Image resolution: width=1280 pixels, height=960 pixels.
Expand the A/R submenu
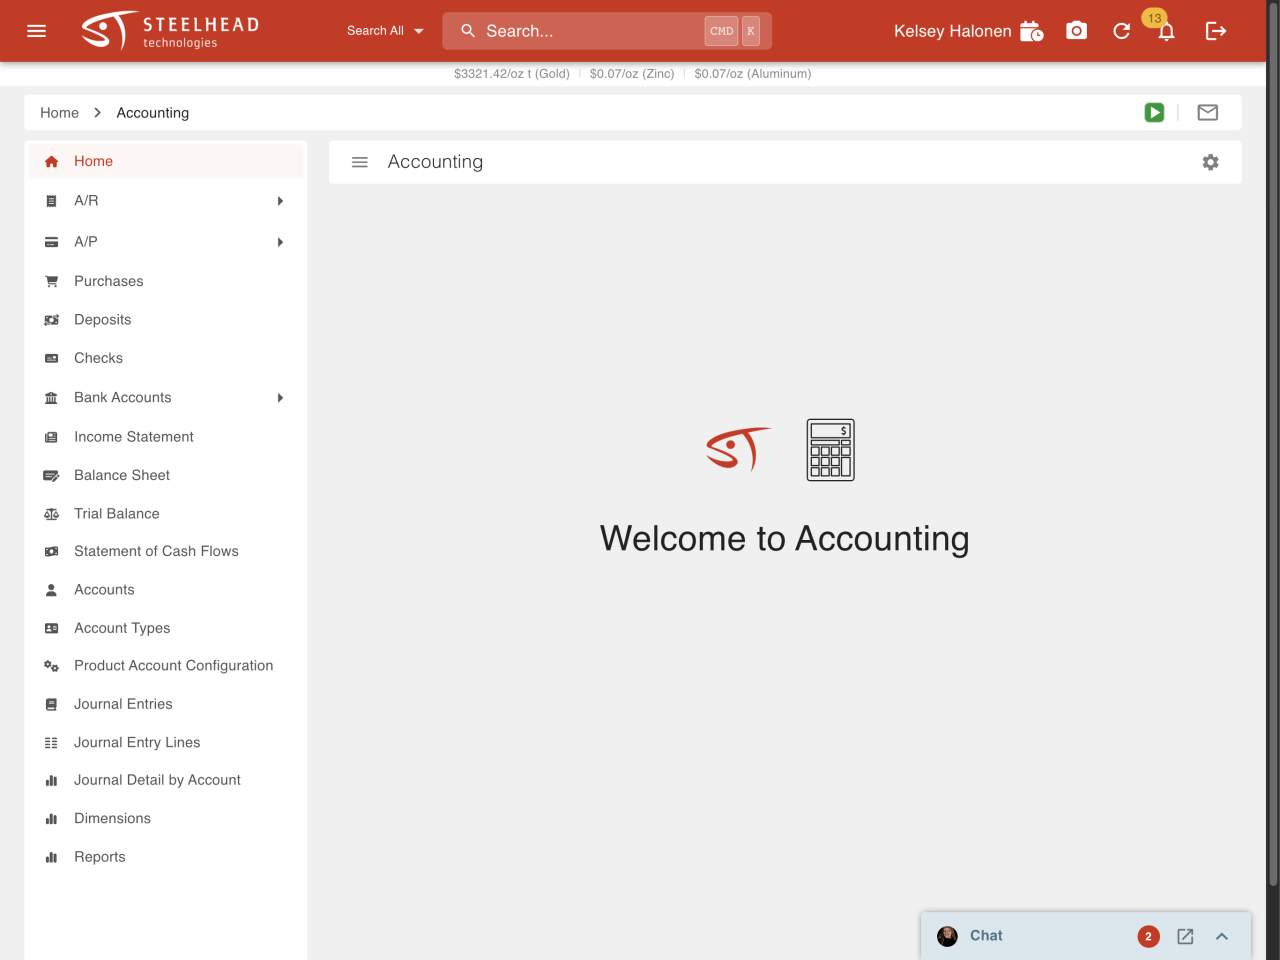(280, 201)
